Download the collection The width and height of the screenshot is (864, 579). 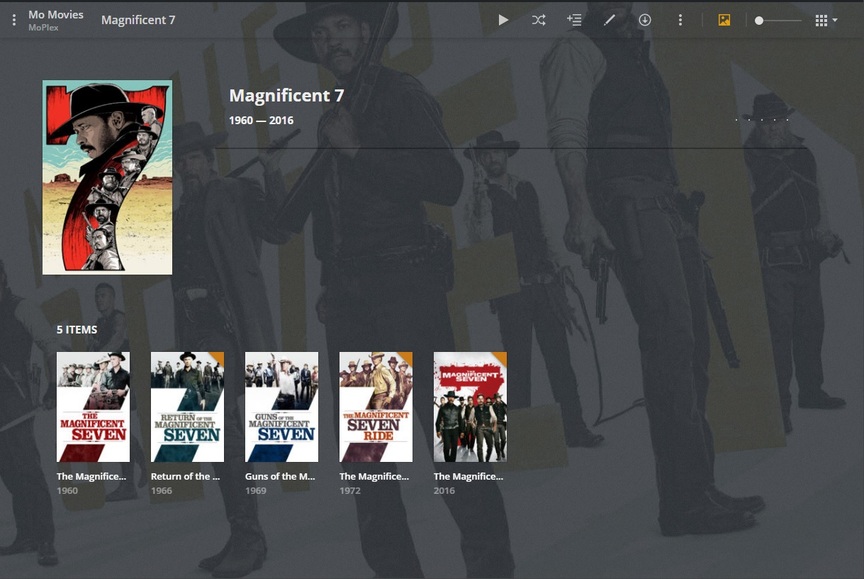pyautogui.click(x=645, y=20)
